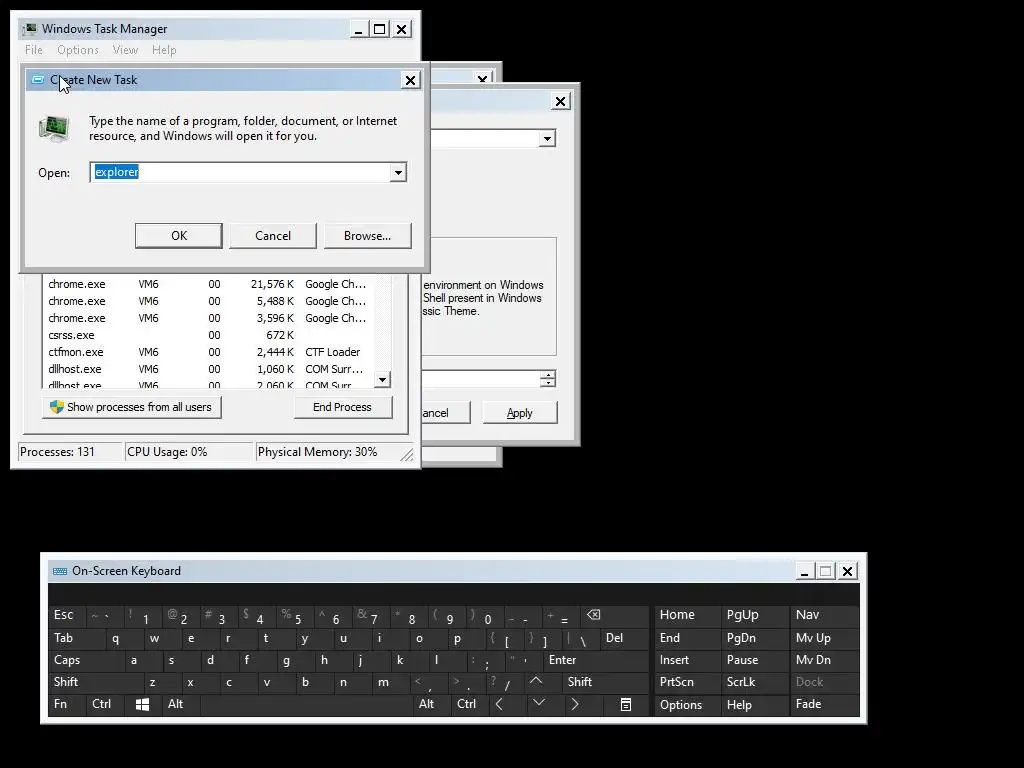Toggle the left Alt key

pyautogui.click(x=181, y=705)
